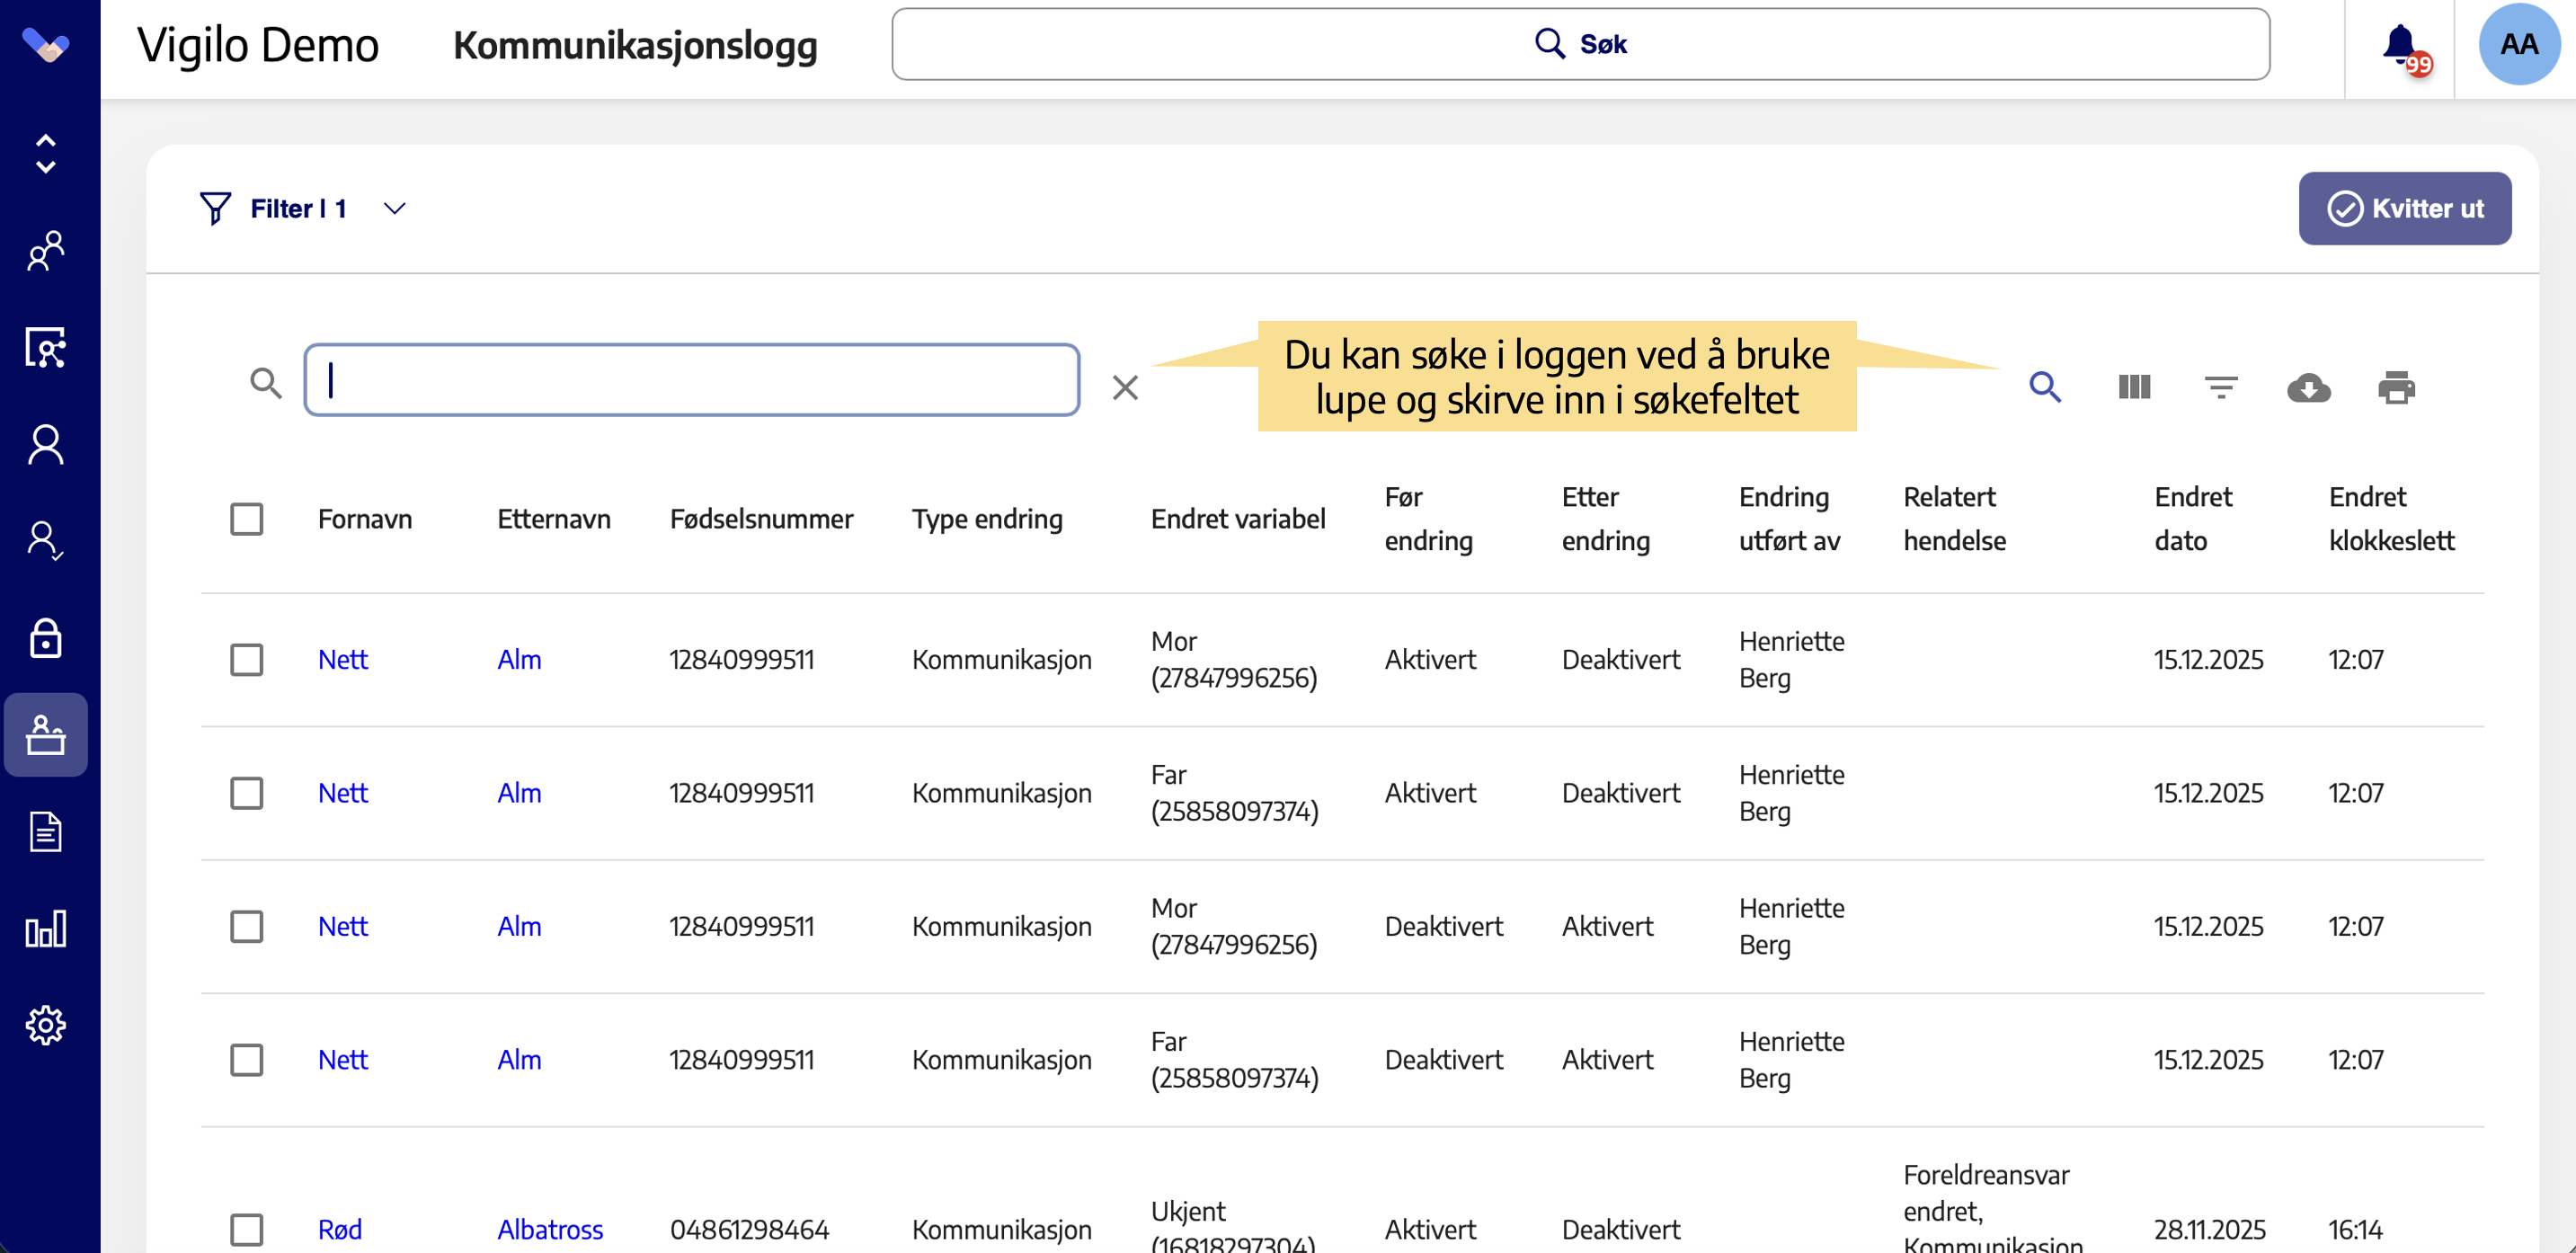Open the filter list toolbar icon

pyautogui.click(x=2221, y=387)
